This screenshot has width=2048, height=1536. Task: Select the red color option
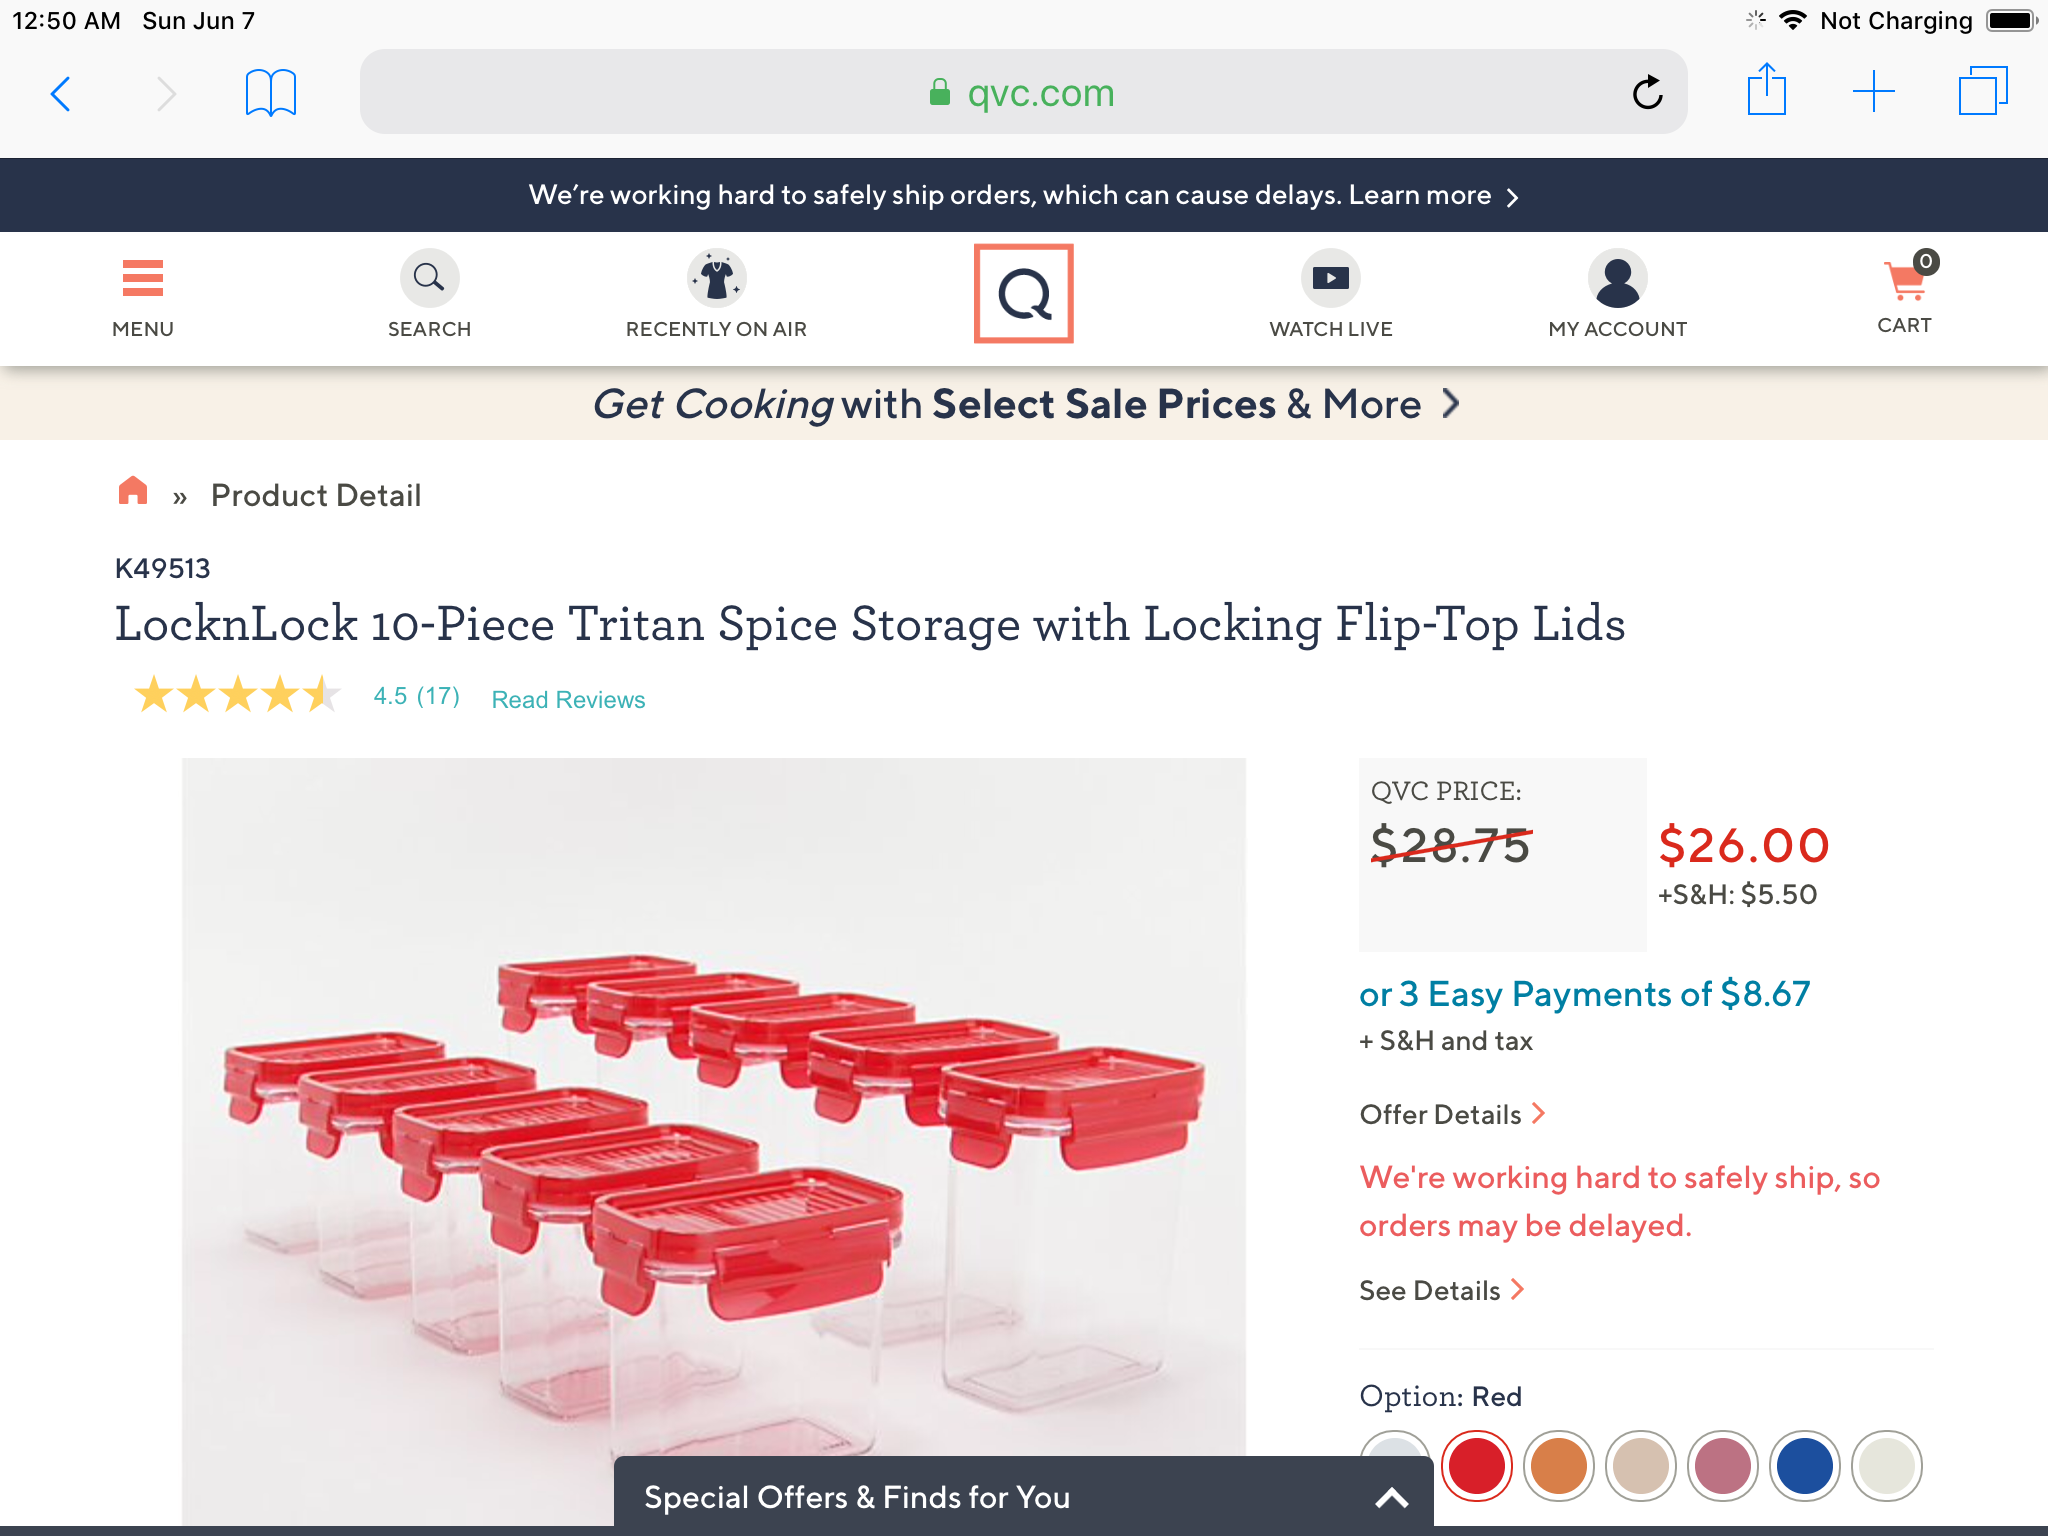[x=1476, y=1465]
